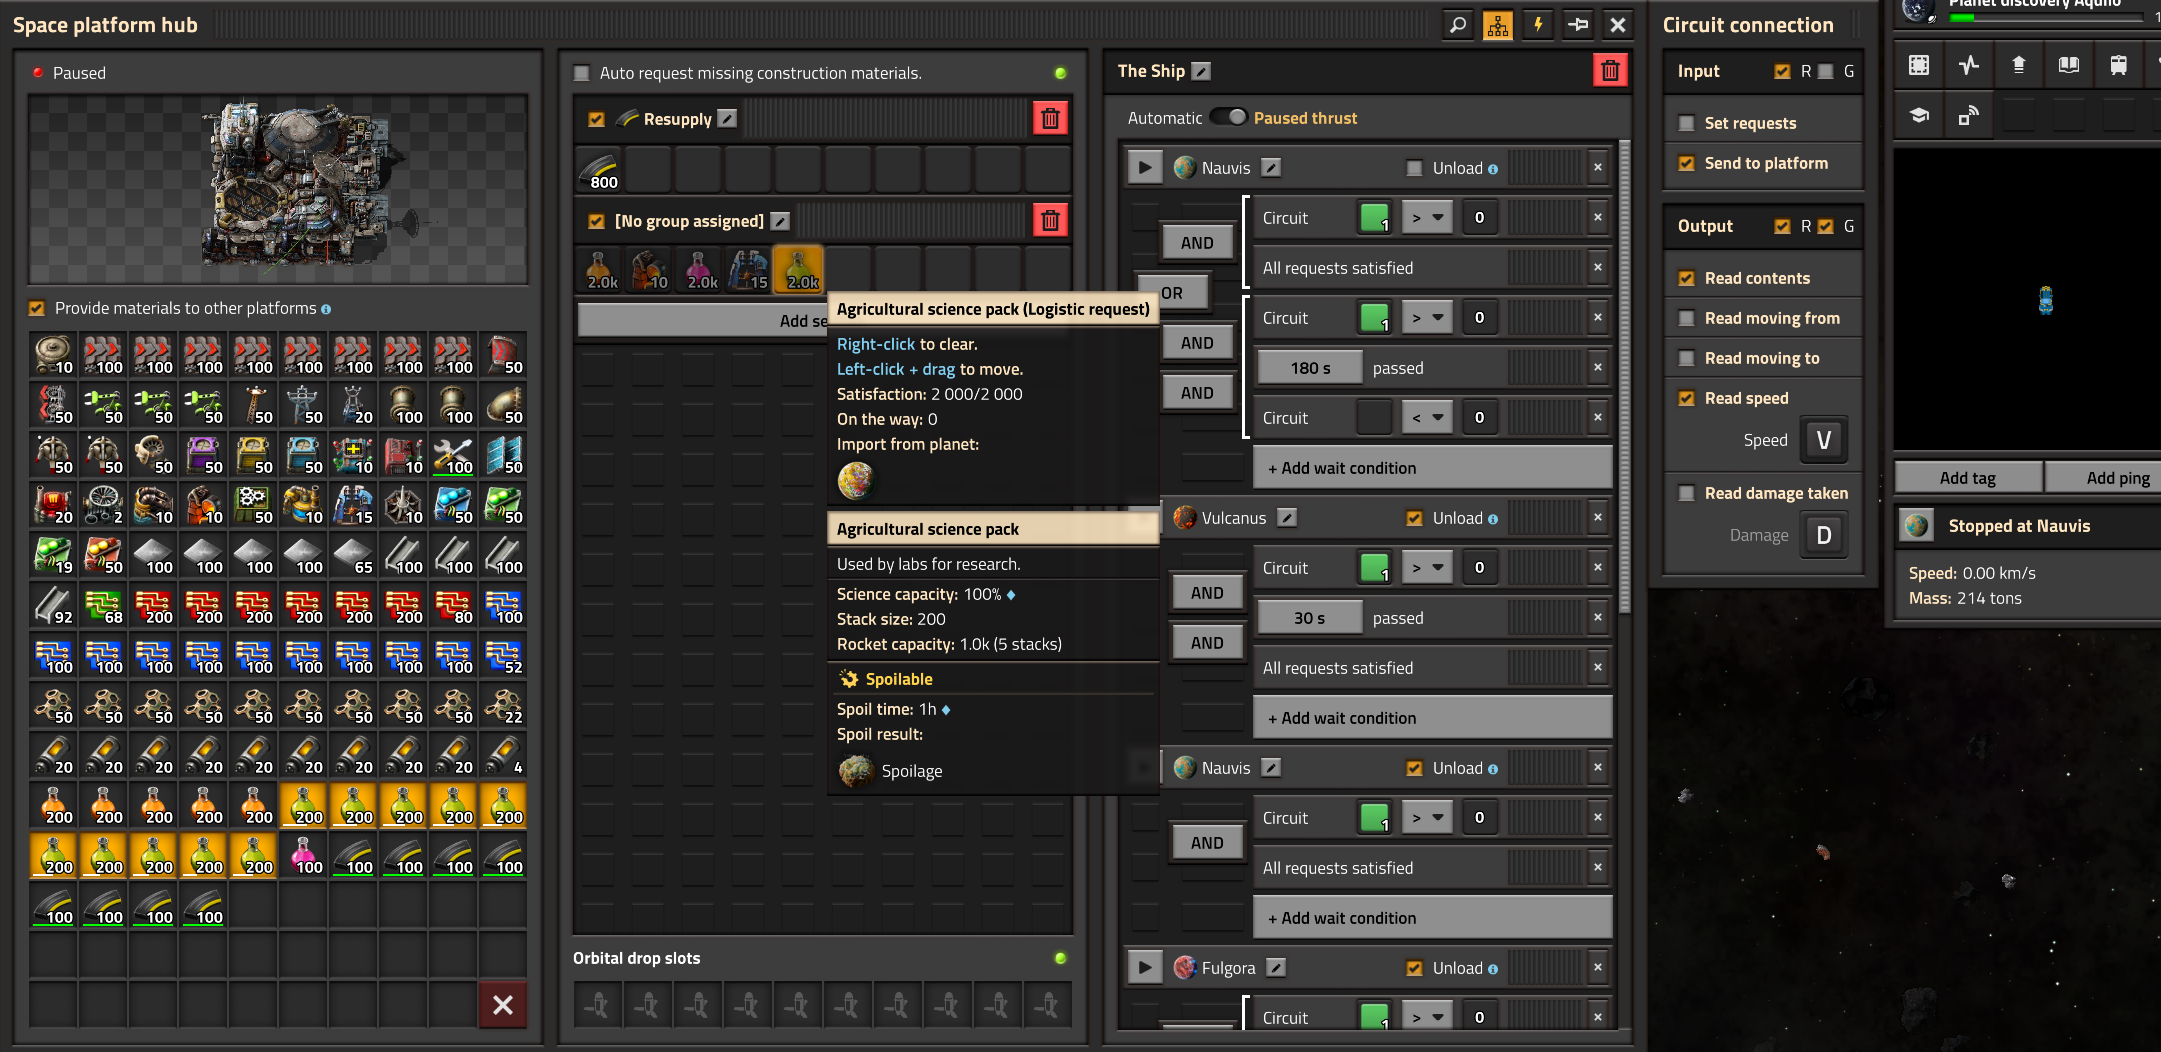Click the '180 s' time button

coord(1310,367)
